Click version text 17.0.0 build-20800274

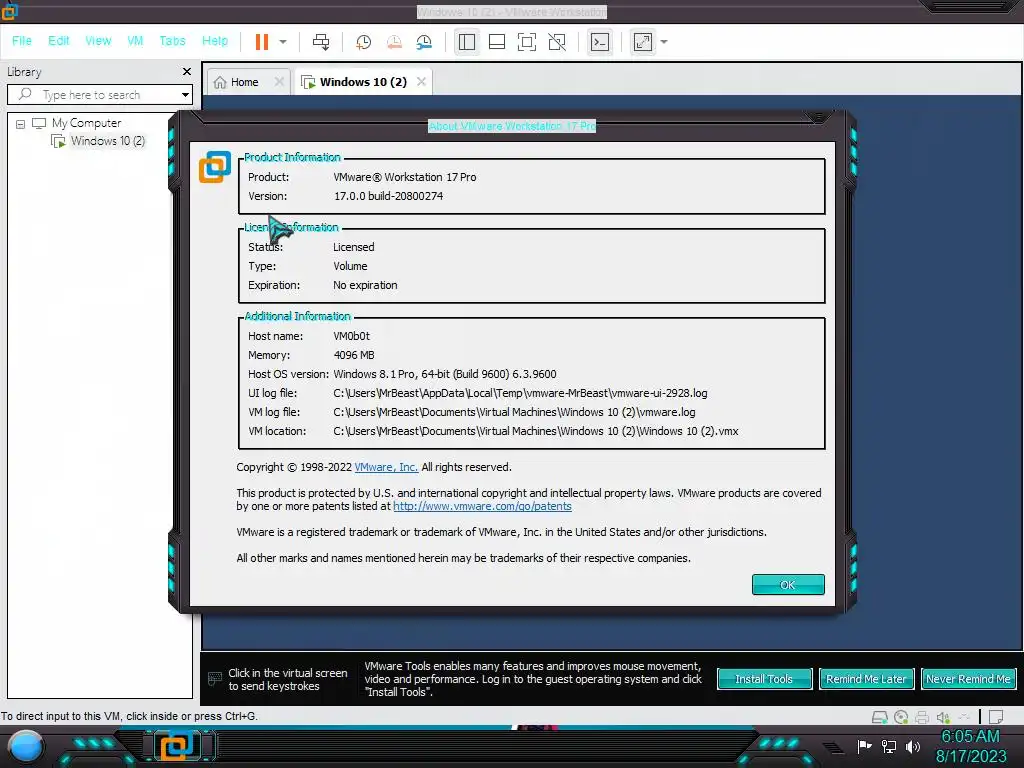[x=389, y=196]
